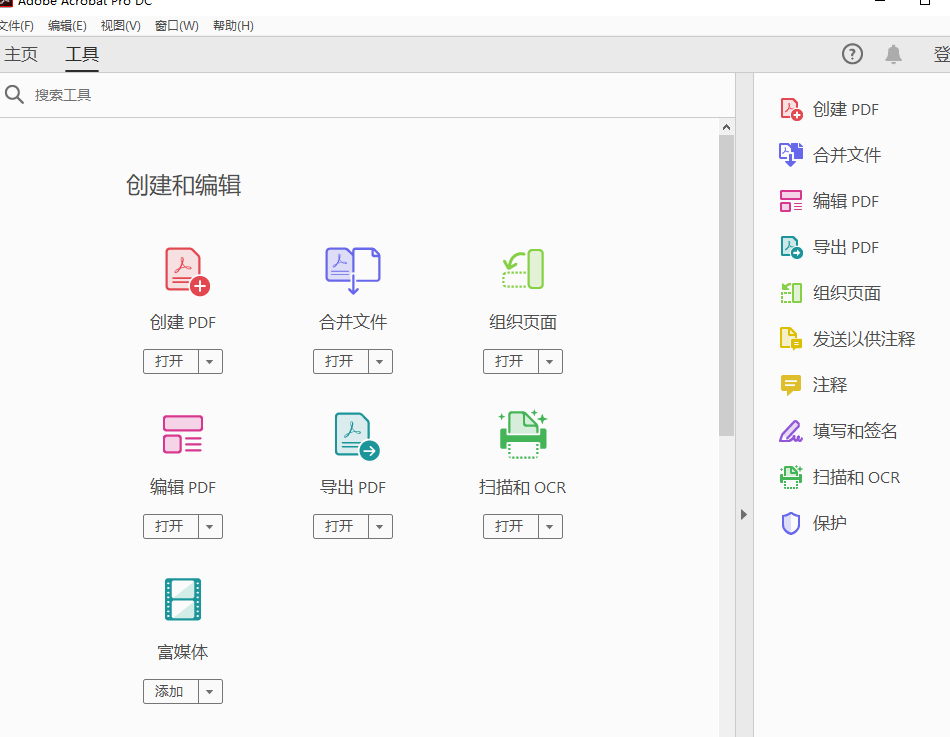950x737 pixels.
Task: Open the 组织页面 tool icon
Action: [x=522, y=268]
